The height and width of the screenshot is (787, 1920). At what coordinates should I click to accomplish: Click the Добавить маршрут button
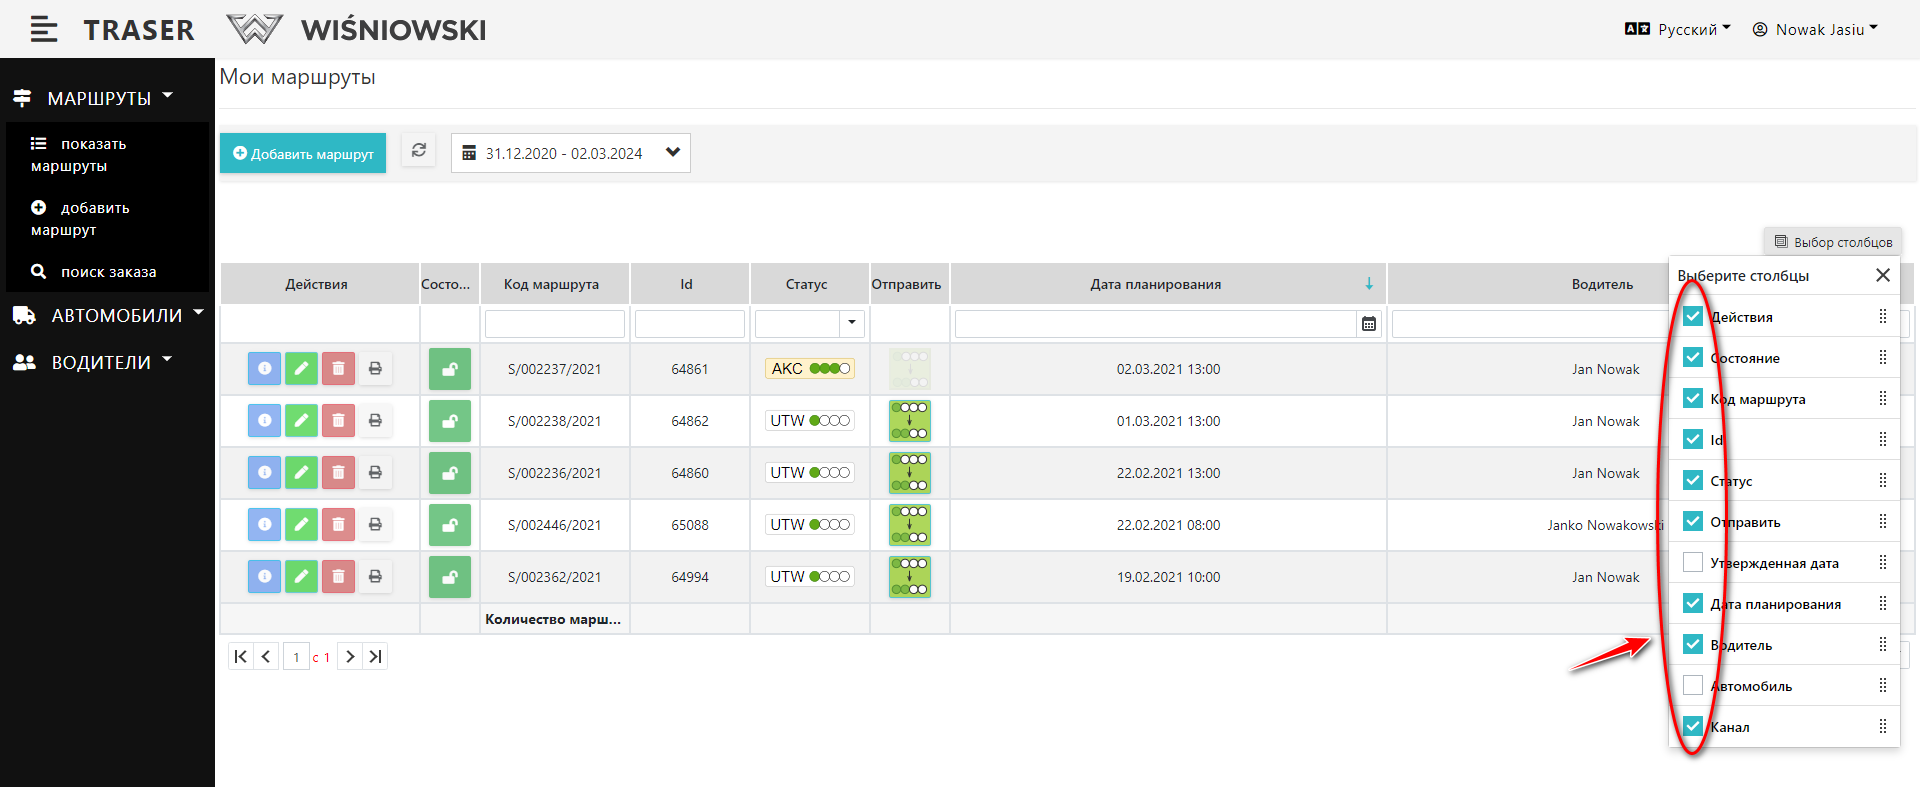303,154
